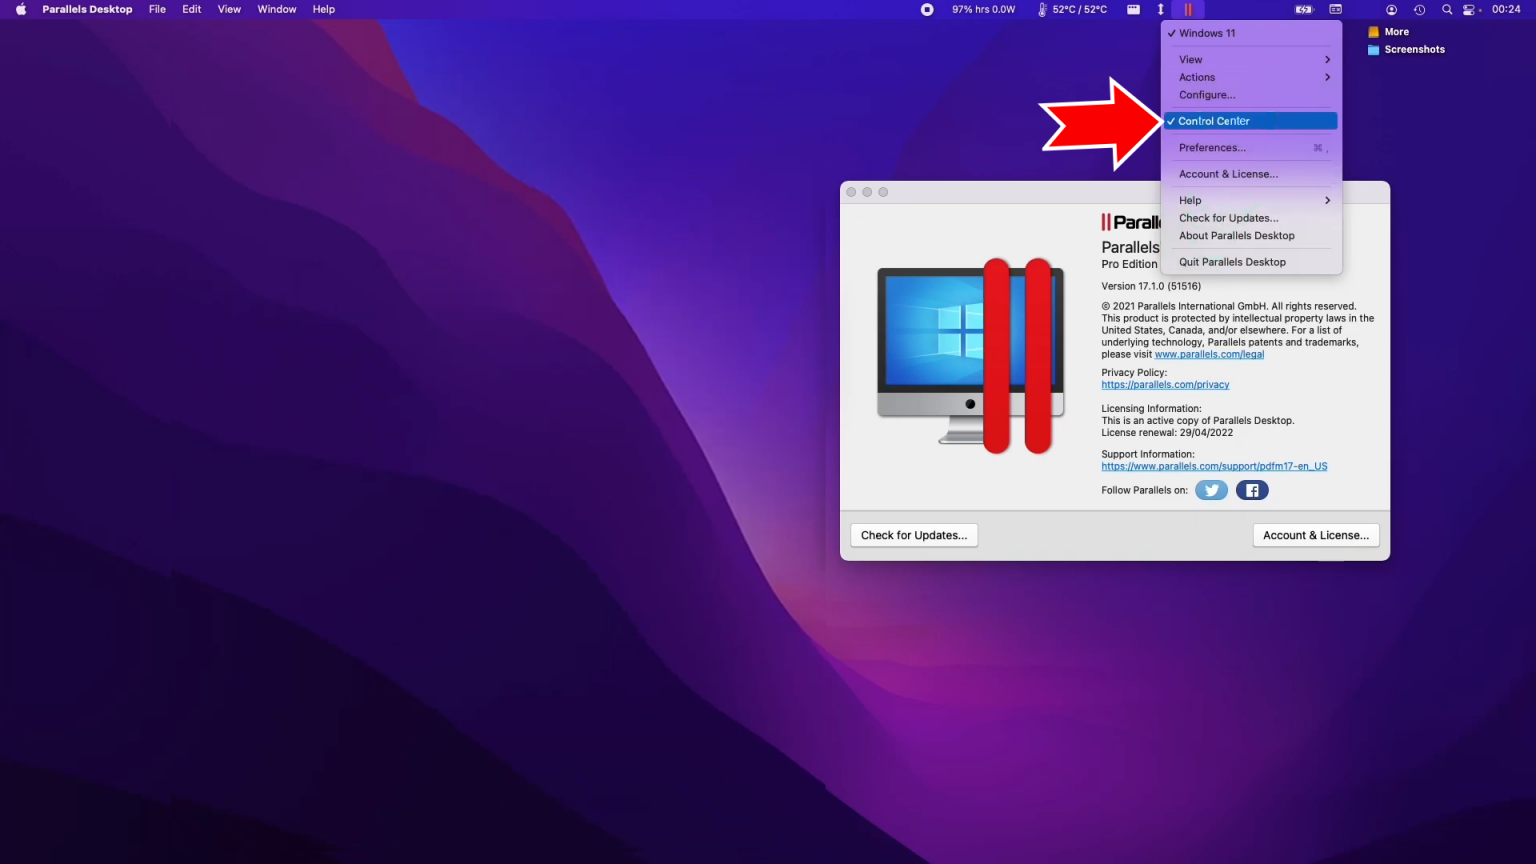Open the Parallels support pdfm17 link
1536x864 pixels.
(1214, 466)
